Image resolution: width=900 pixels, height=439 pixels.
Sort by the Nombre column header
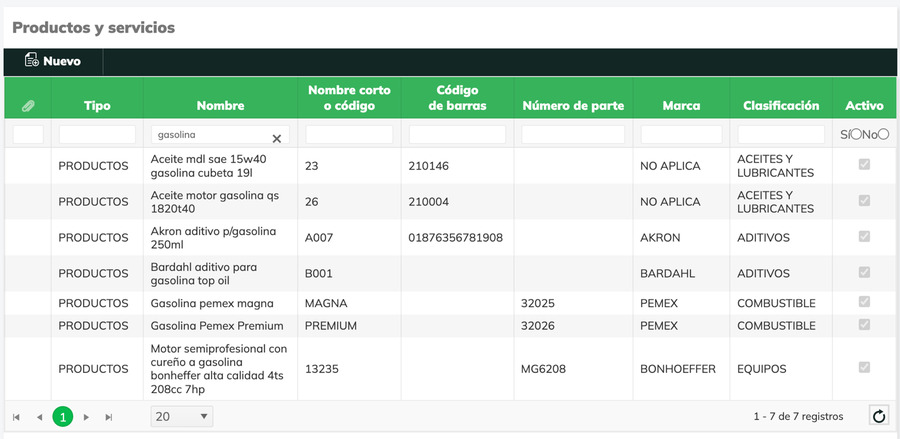tap(220, 105)
